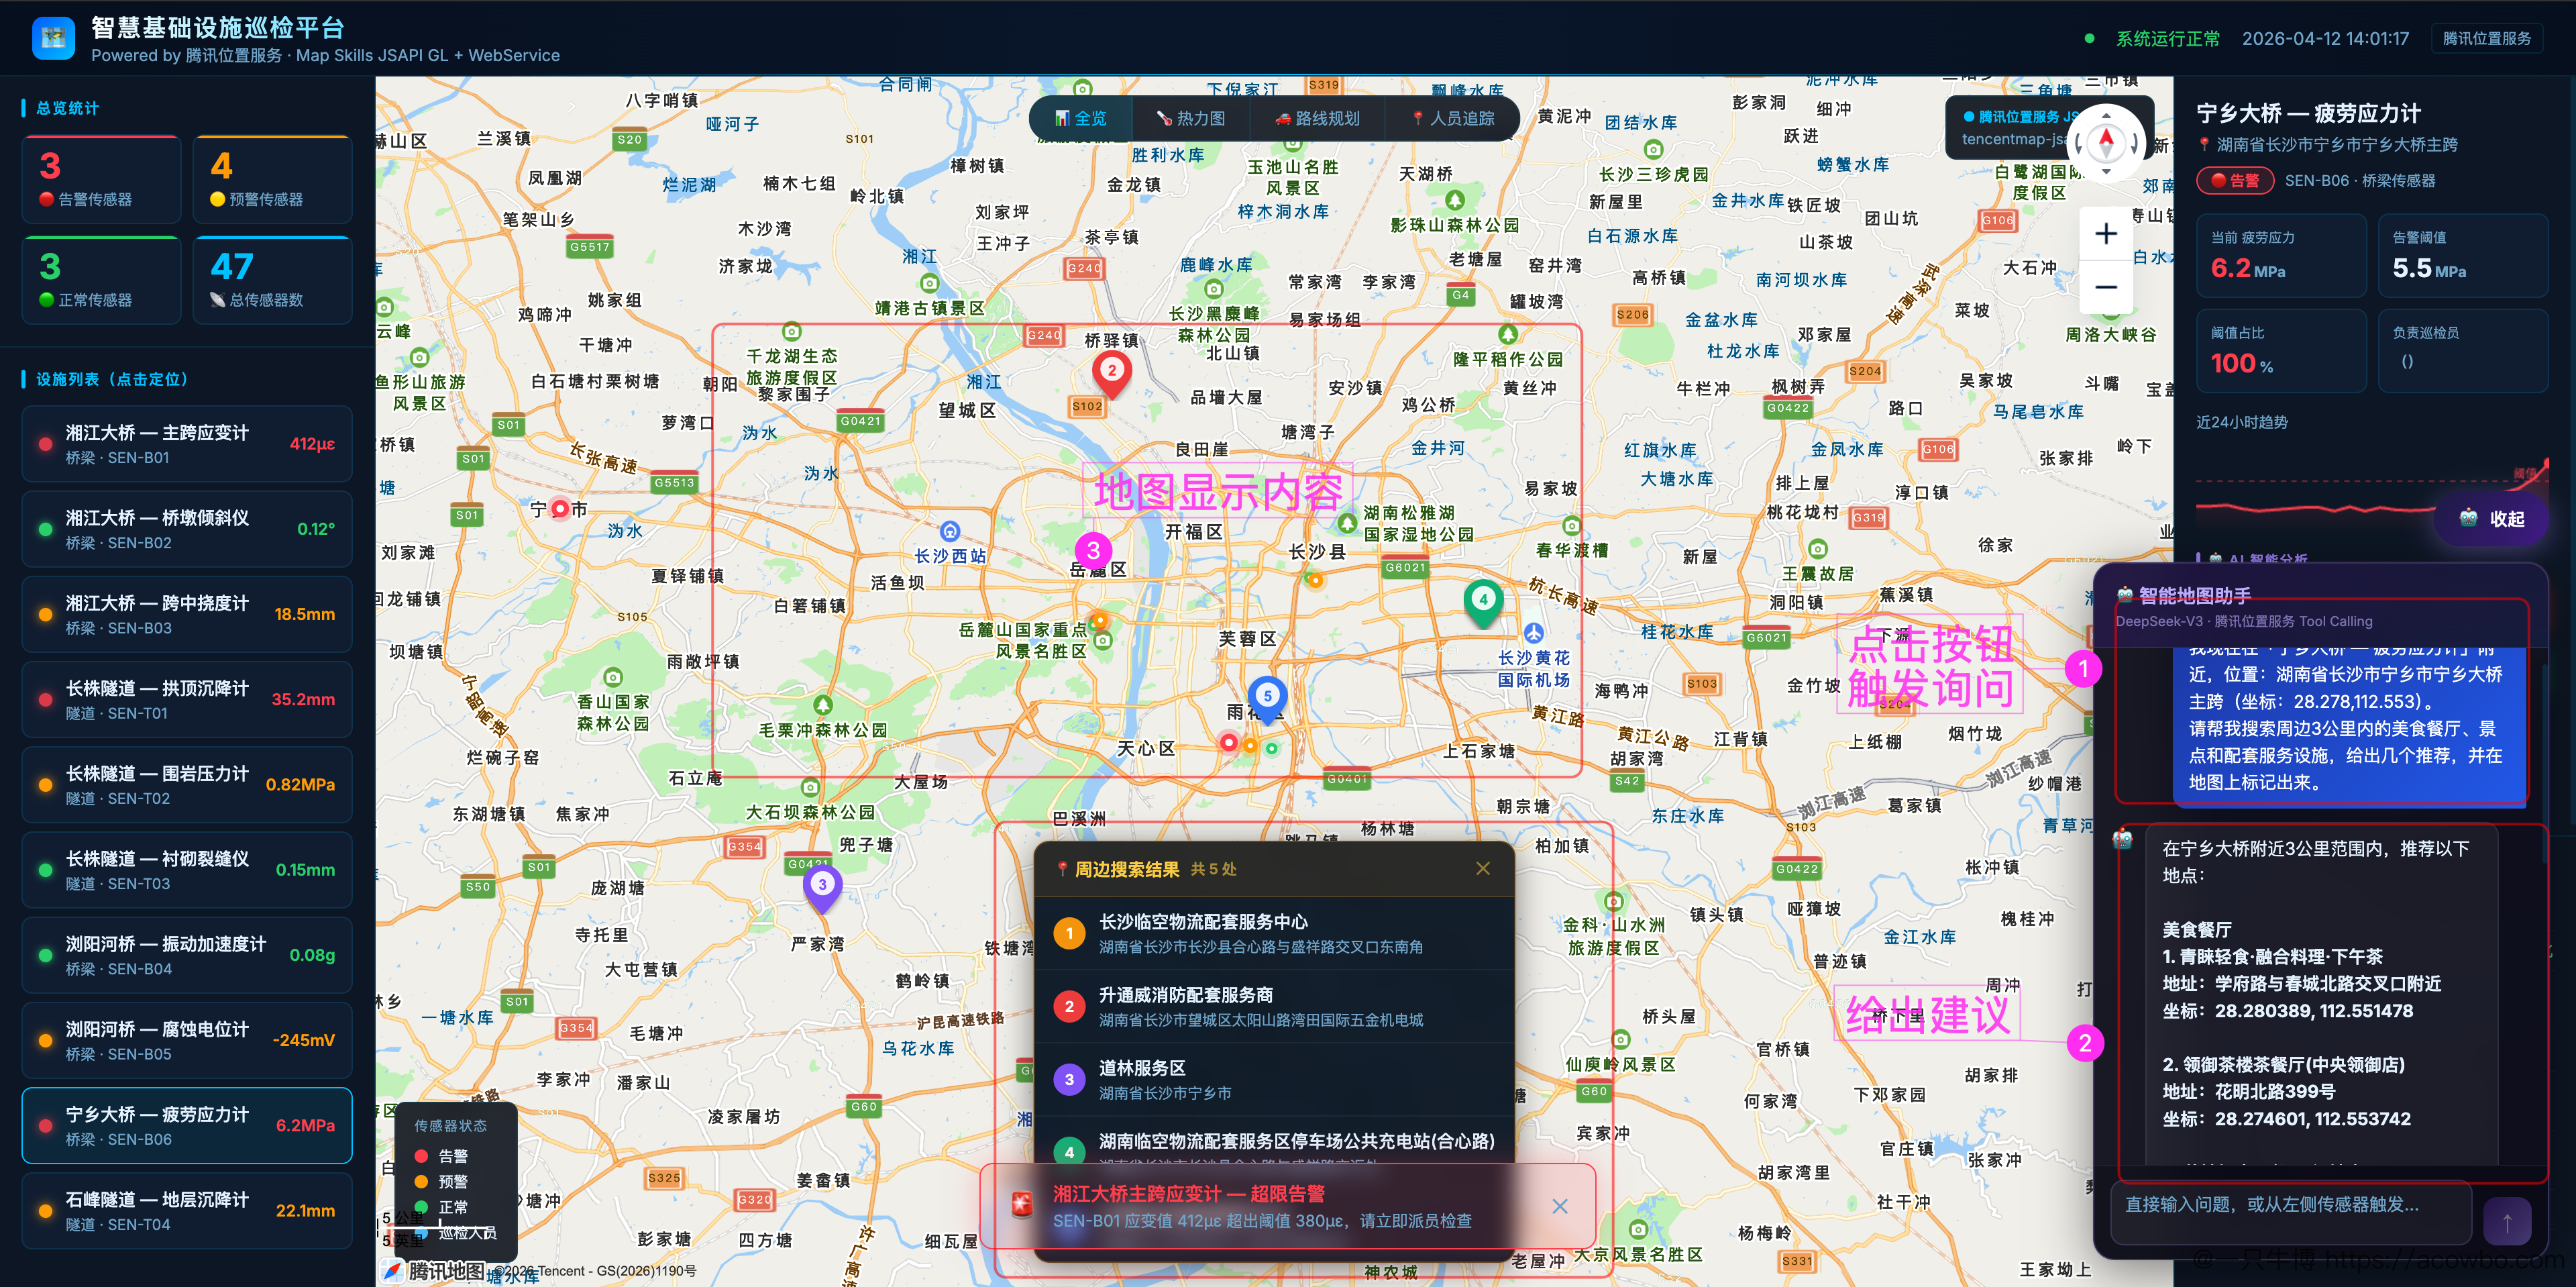Switch to the 热力图 tab
The image size is (2576, 1287).
point(1191,118)
